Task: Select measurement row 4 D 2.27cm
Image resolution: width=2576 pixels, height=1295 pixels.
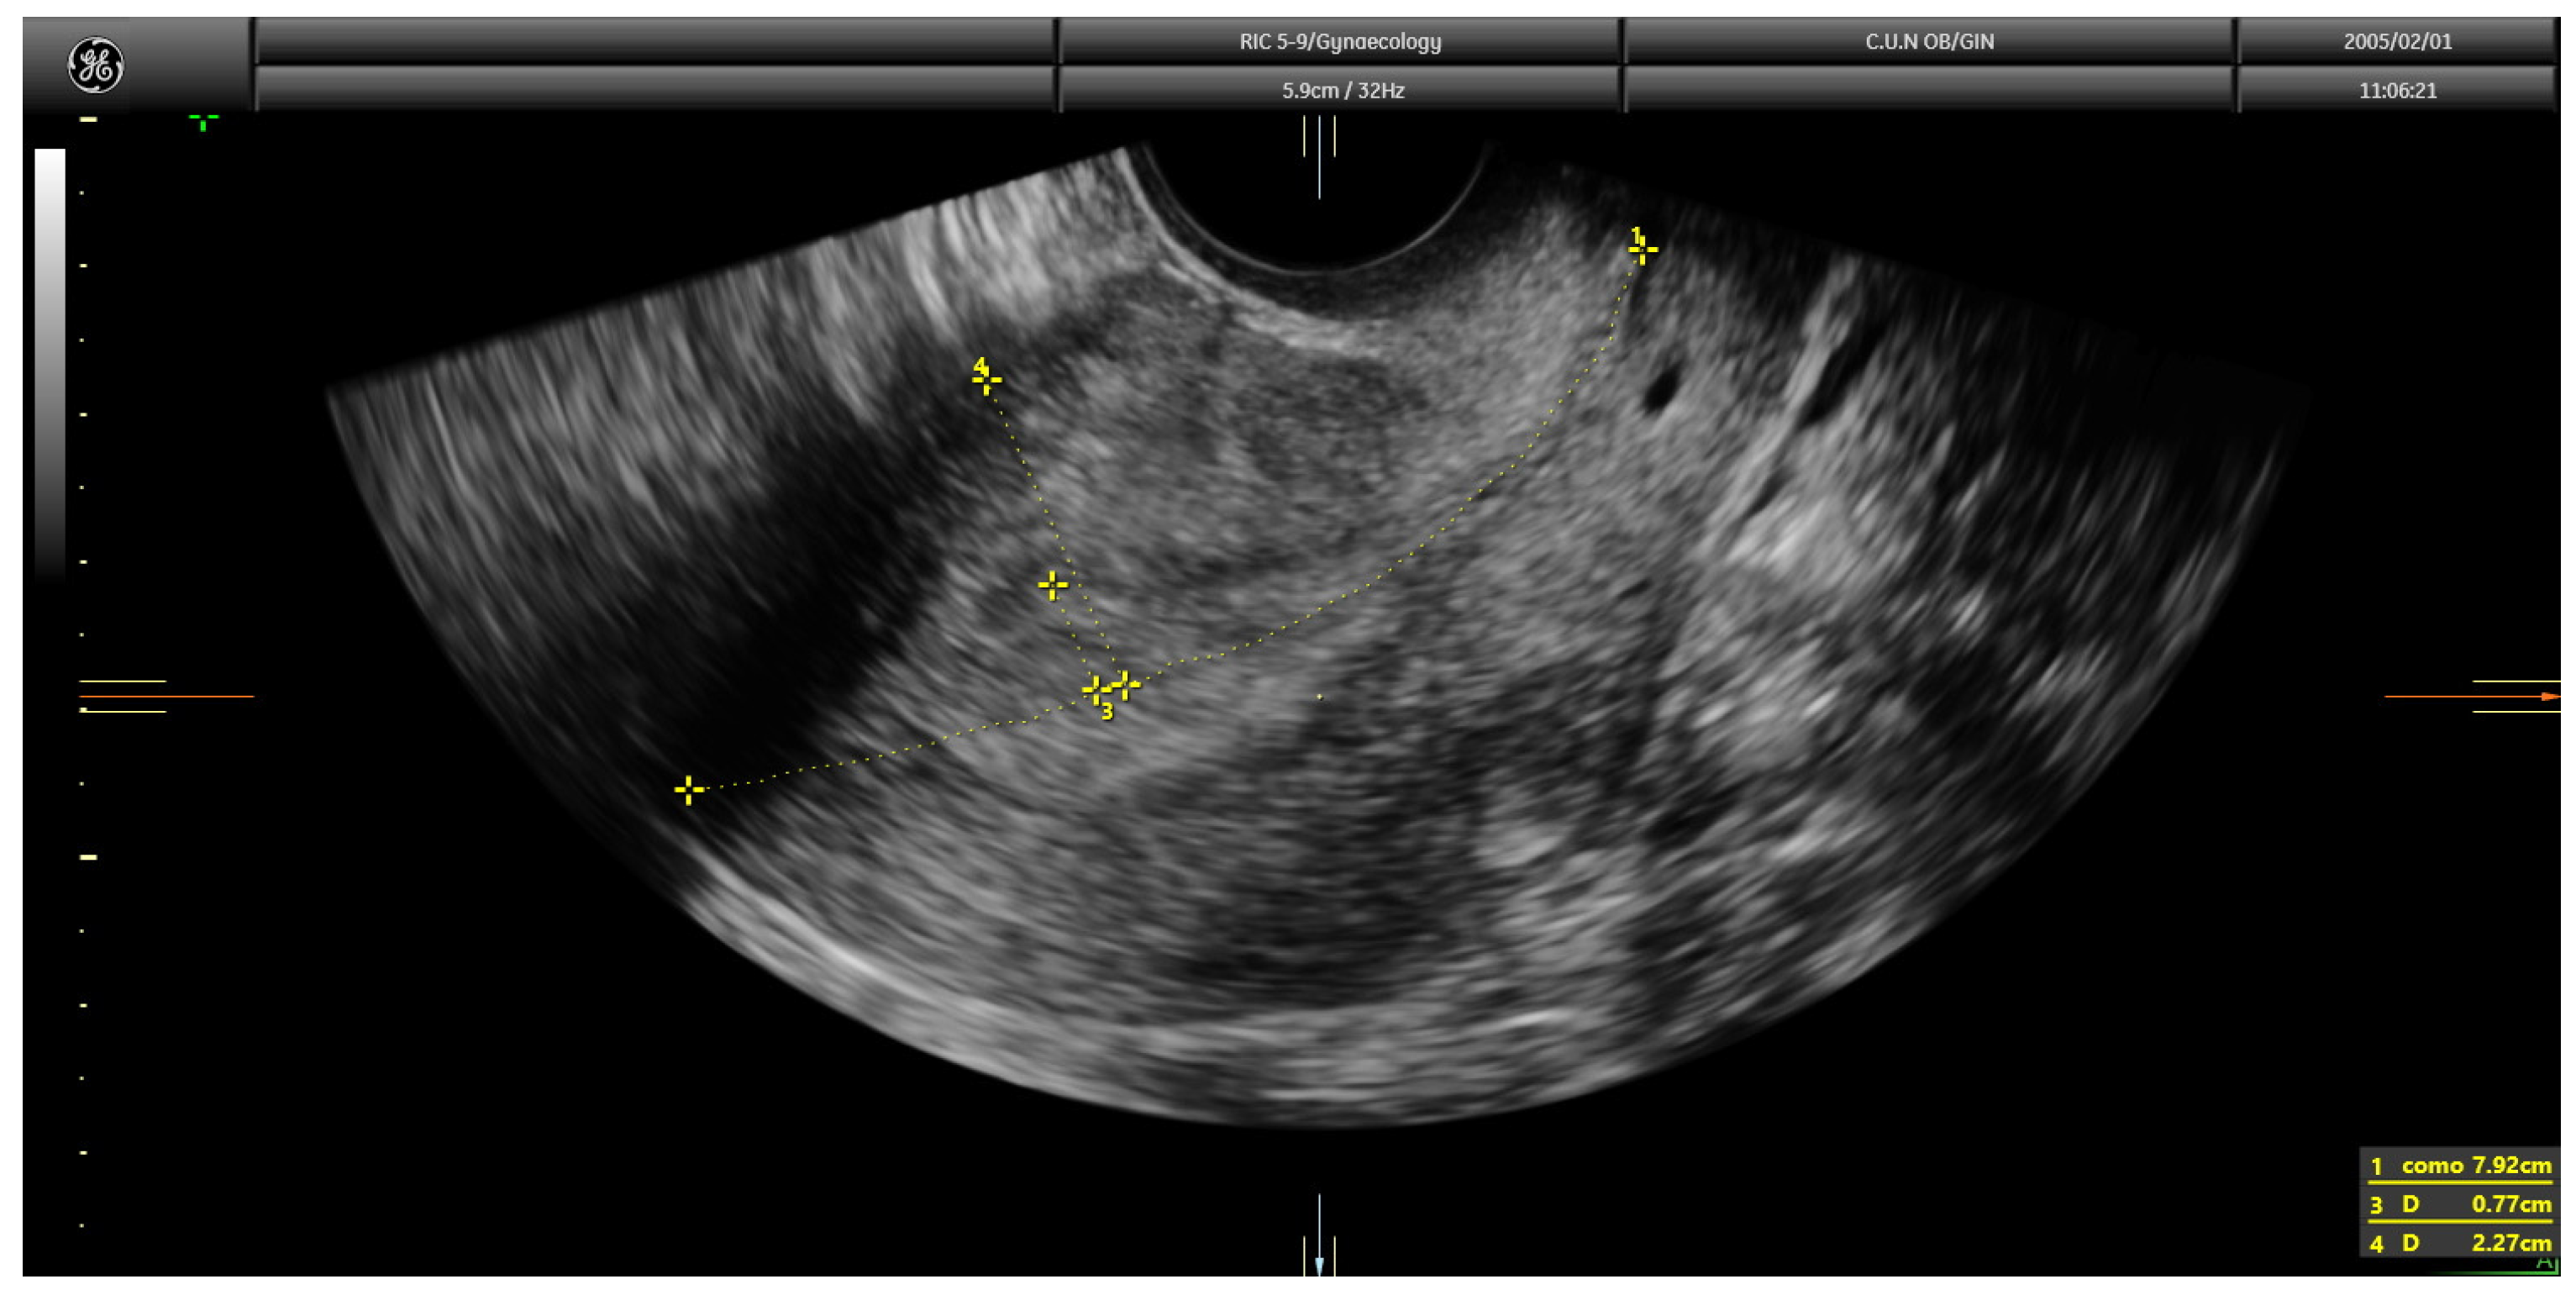Action: (2461, 1243)
